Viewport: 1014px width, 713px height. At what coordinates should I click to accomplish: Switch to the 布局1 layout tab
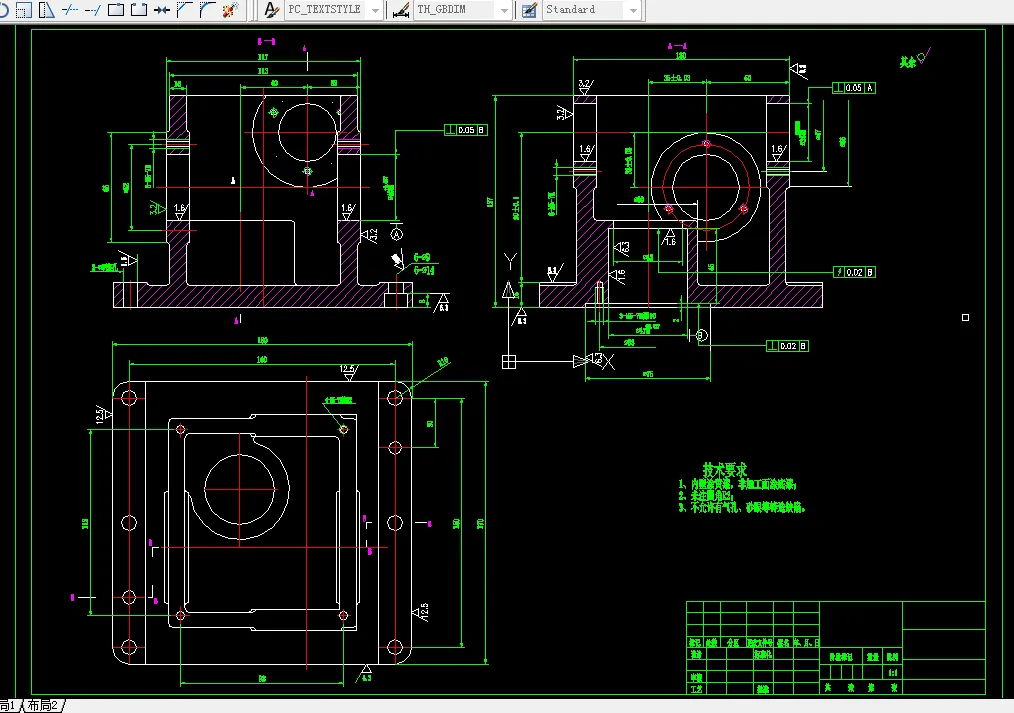pyautogui.click(x=10, y=706)
